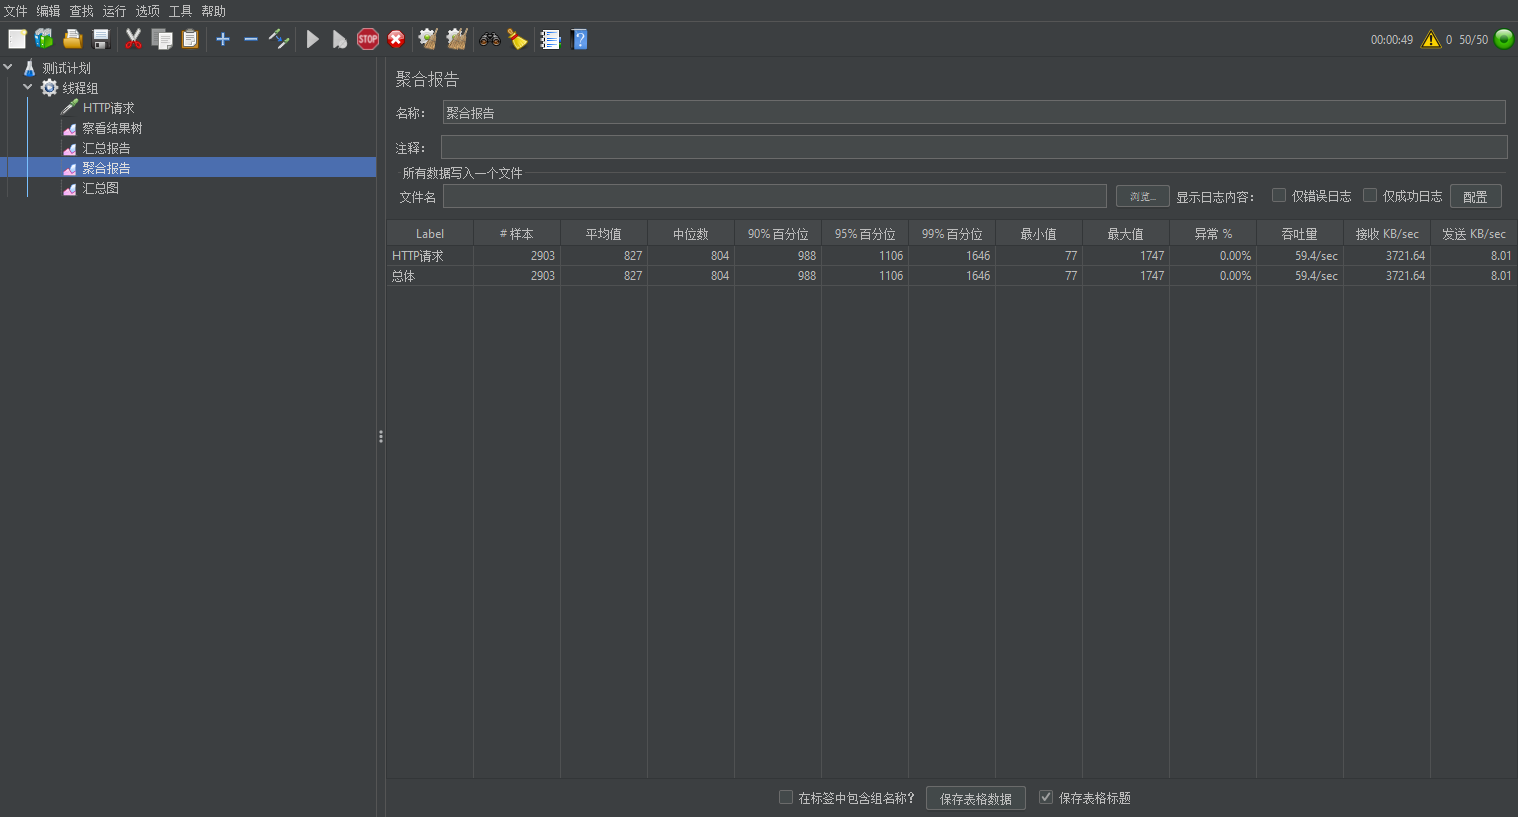Viewport: 1518px width, 817px height.
Task: Select 聚合报告 in the test tree
Action: [106, 168]
